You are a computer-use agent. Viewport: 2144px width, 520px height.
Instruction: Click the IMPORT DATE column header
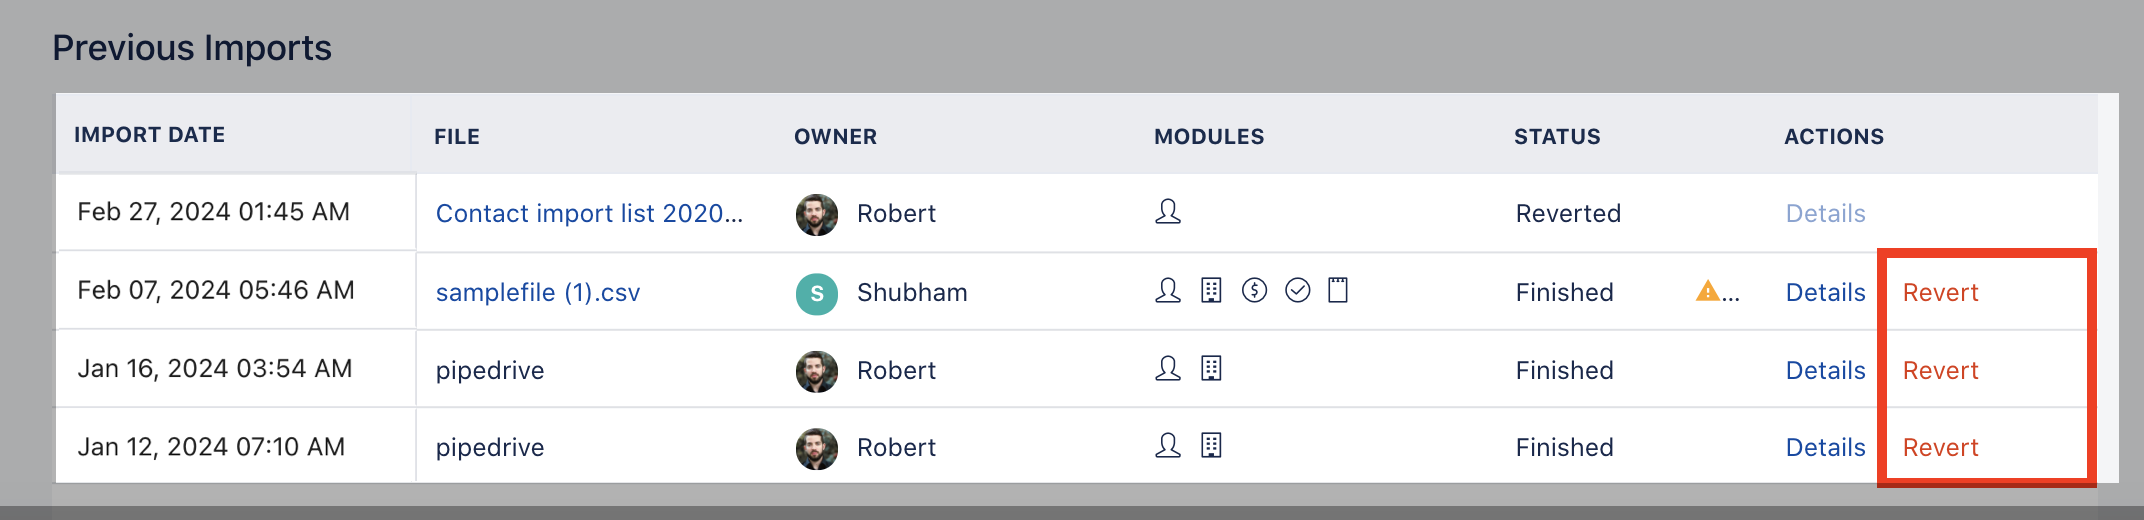(x=149, y=135)
